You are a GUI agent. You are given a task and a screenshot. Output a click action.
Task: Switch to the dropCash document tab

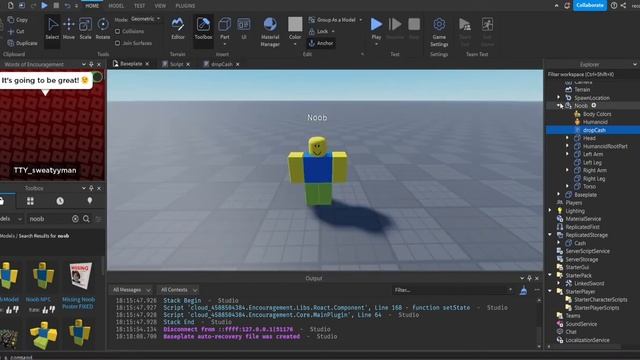pyautogui.click(x=221, y=64)
